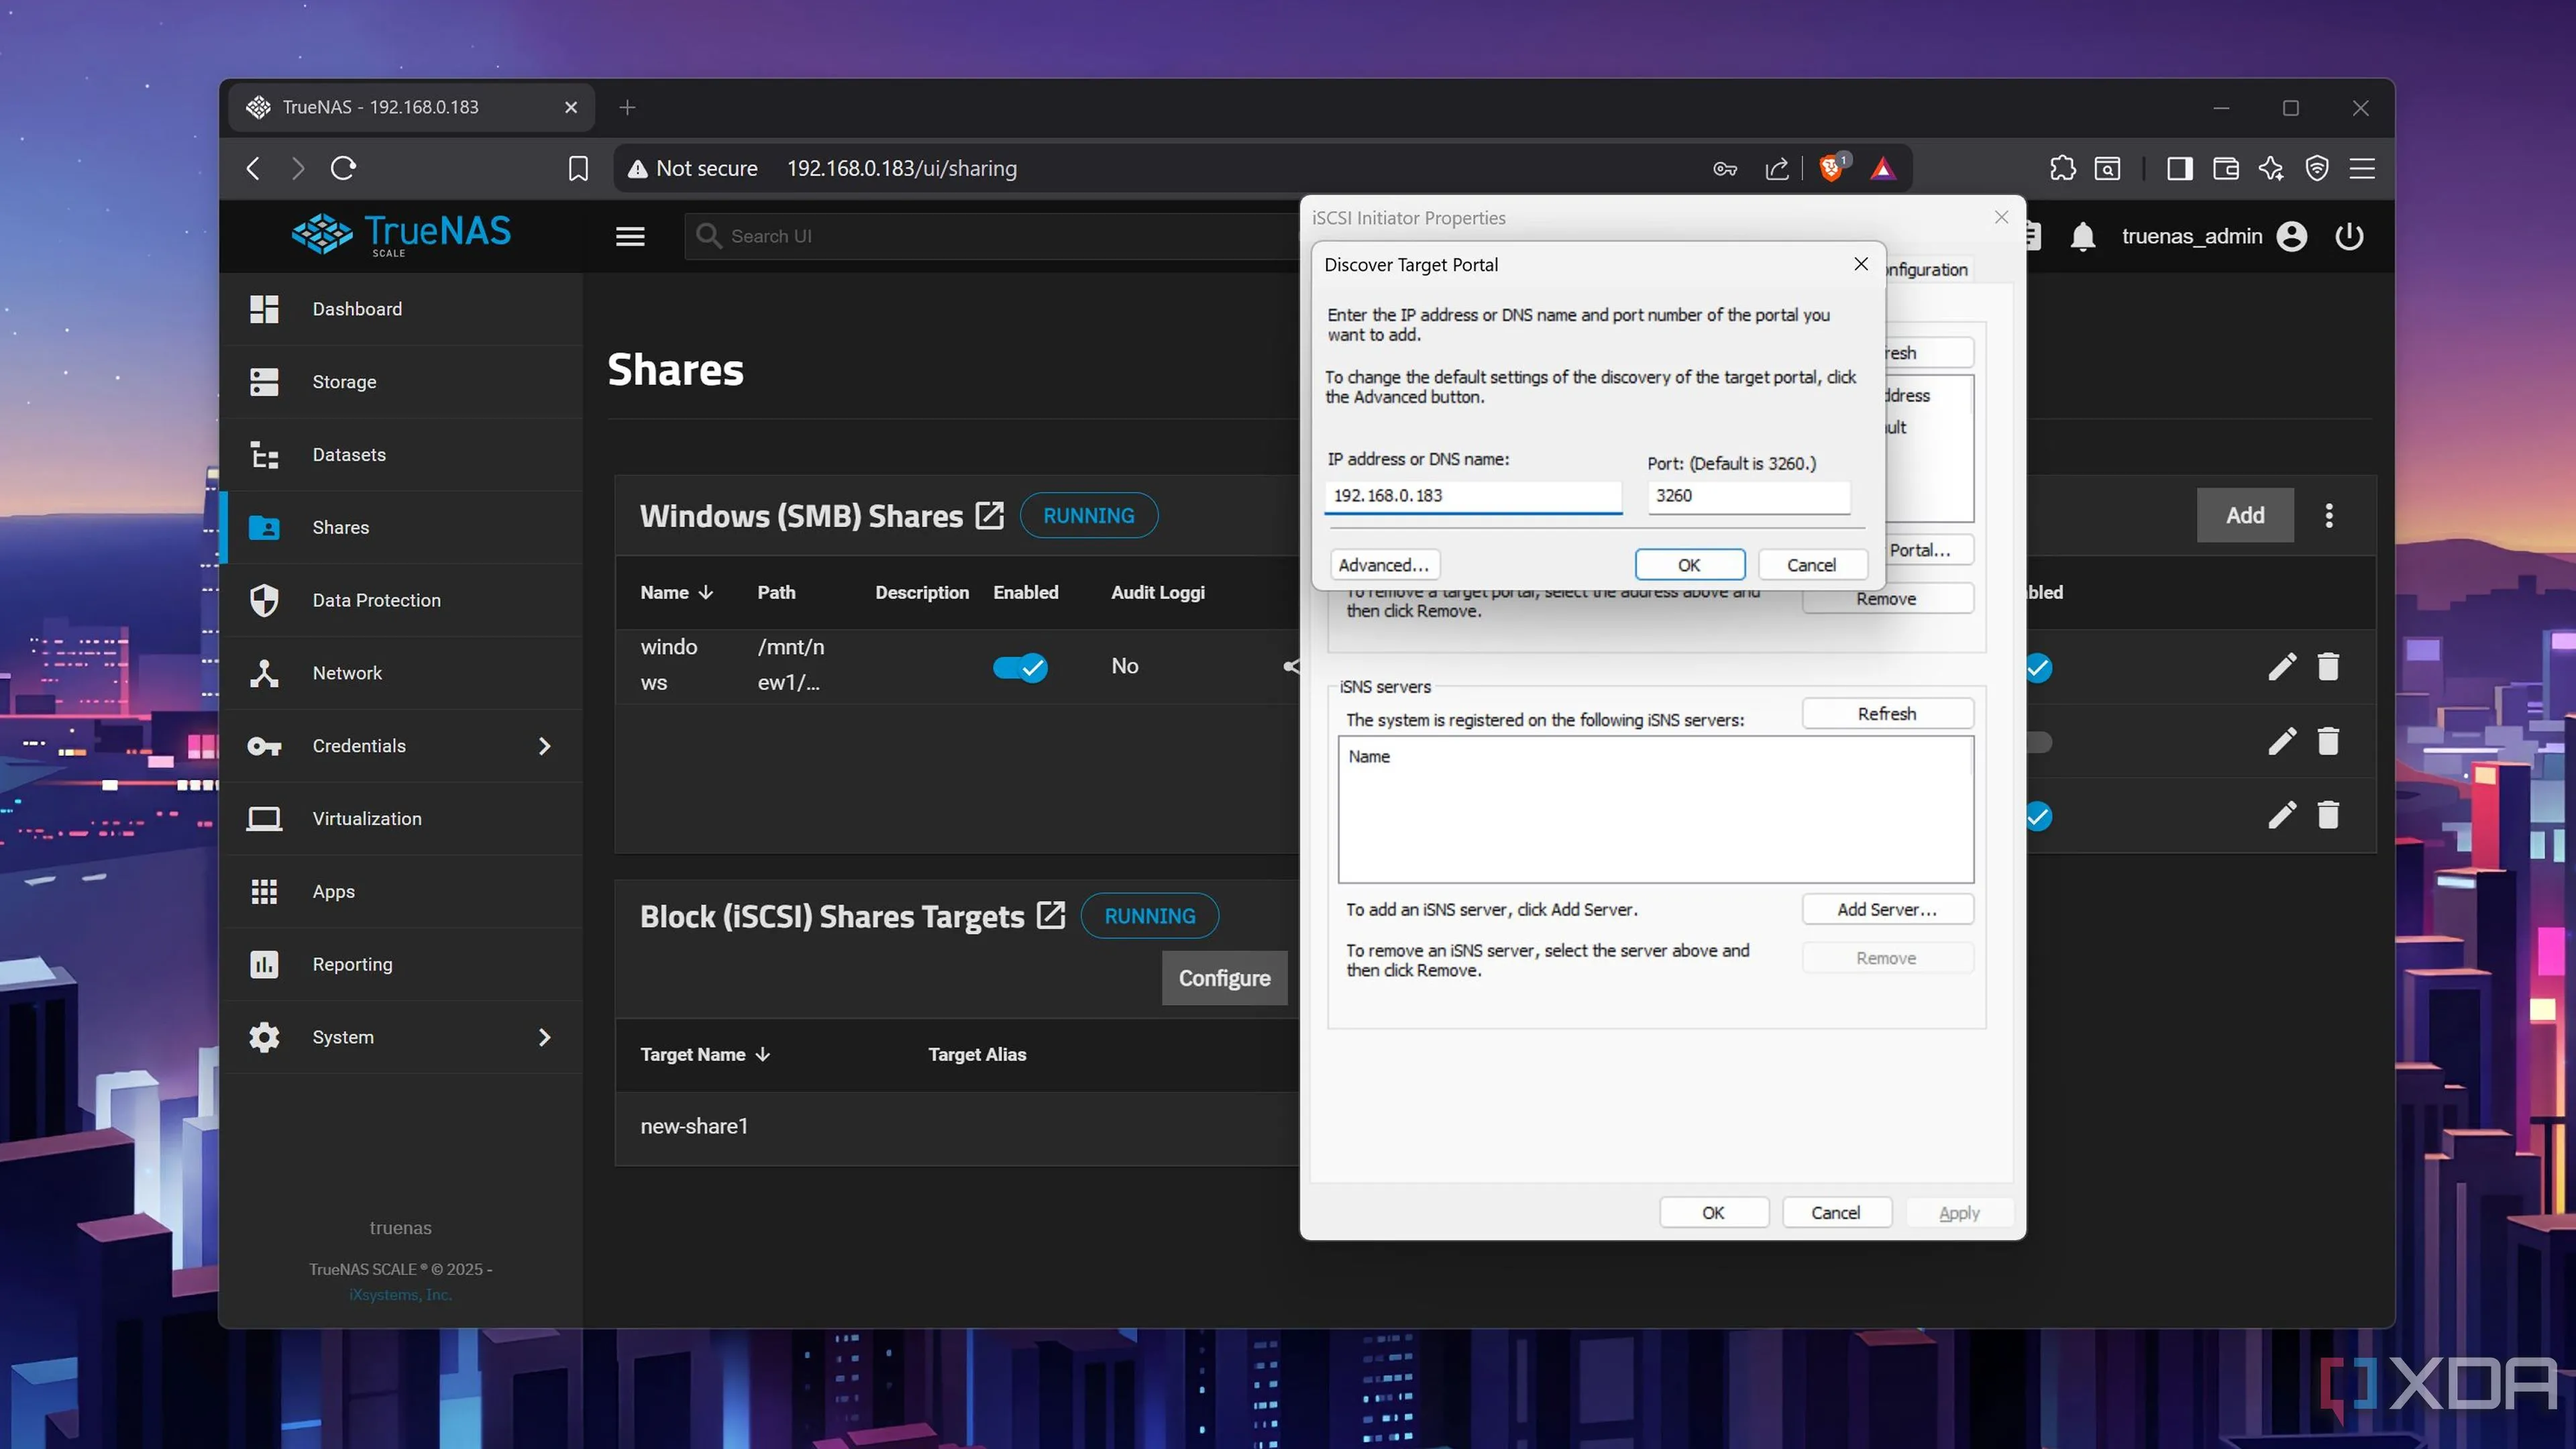Click the Configure button for iSCSI shares

coord(1224,978)
